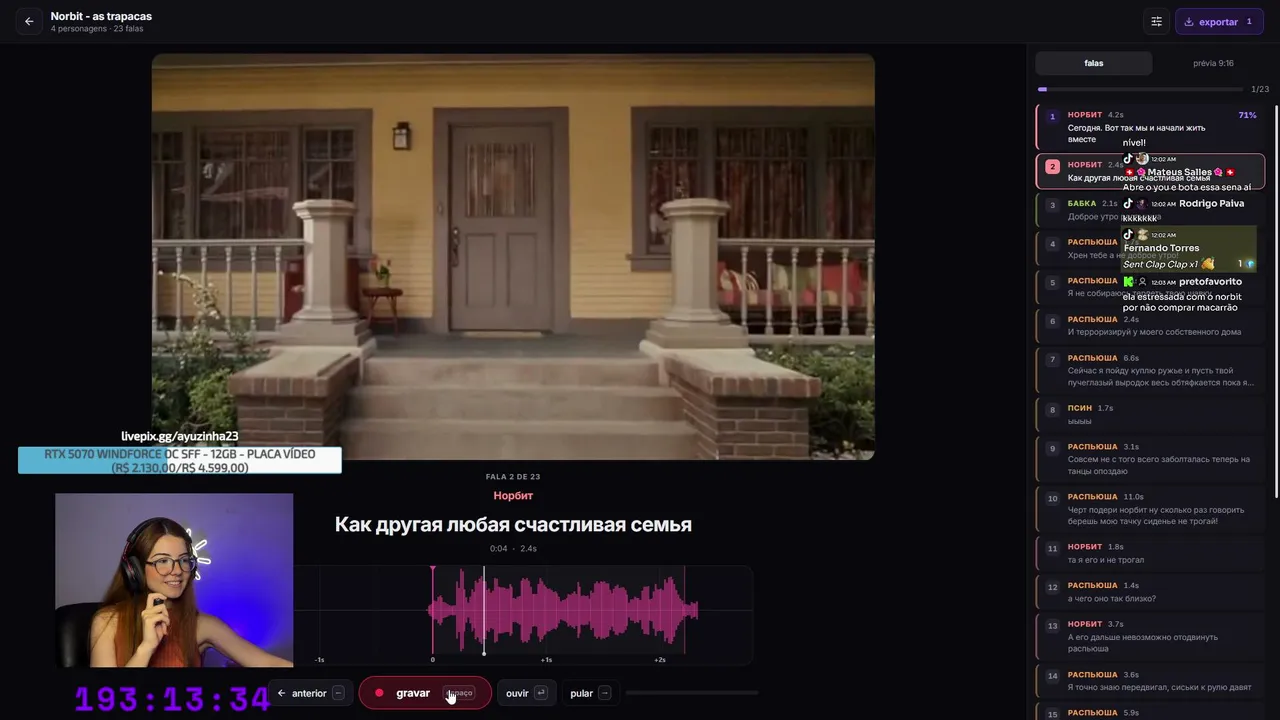
Task: Skip this line with the pular button
Action: click(x=590, y=693)
